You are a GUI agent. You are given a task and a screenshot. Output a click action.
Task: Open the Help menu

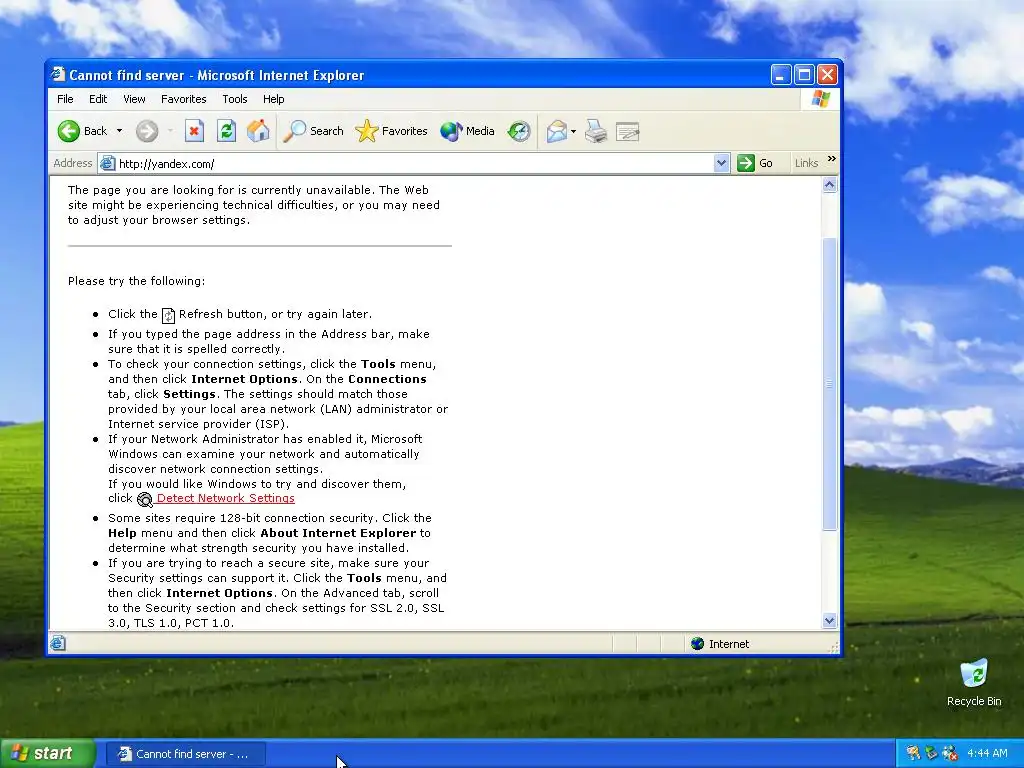(x=274, y=99)
